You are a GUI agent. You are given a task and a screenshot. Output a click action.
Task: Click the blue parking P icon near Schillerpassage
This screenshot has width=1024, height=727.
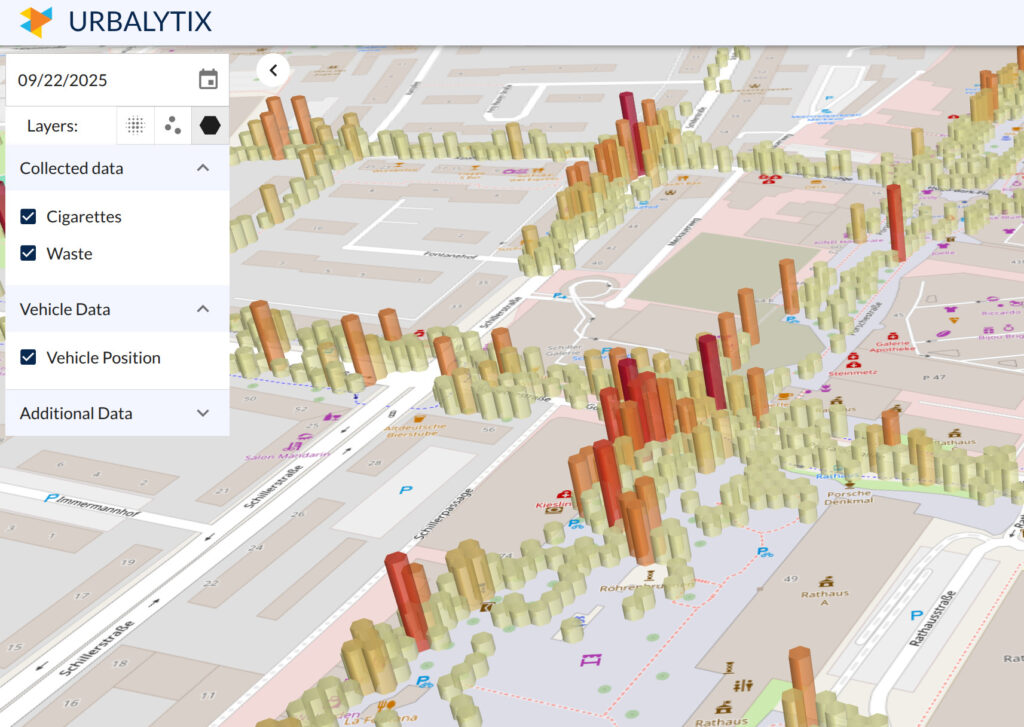(x=406, y=489)
